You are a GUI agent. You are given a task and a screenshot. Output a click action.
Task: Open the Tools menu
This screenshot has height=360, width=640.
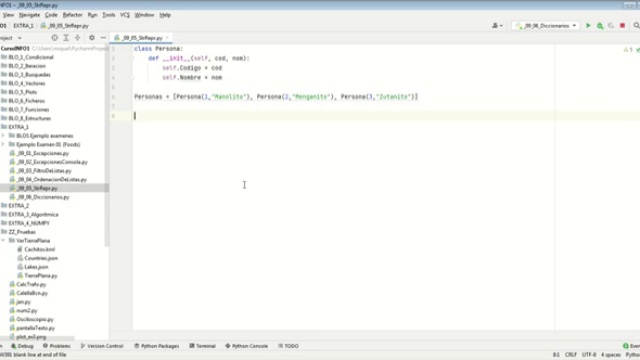pyautogui.click(x=109, y=15)
